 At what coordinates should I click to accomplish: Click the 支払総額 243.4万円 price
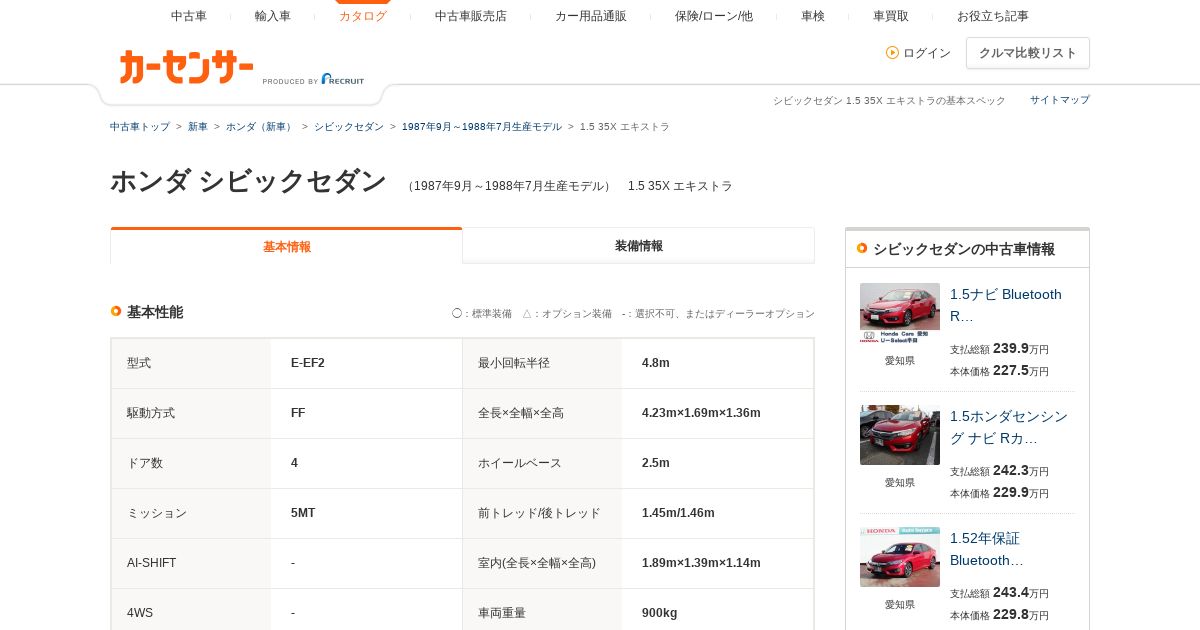[1000, 592]
